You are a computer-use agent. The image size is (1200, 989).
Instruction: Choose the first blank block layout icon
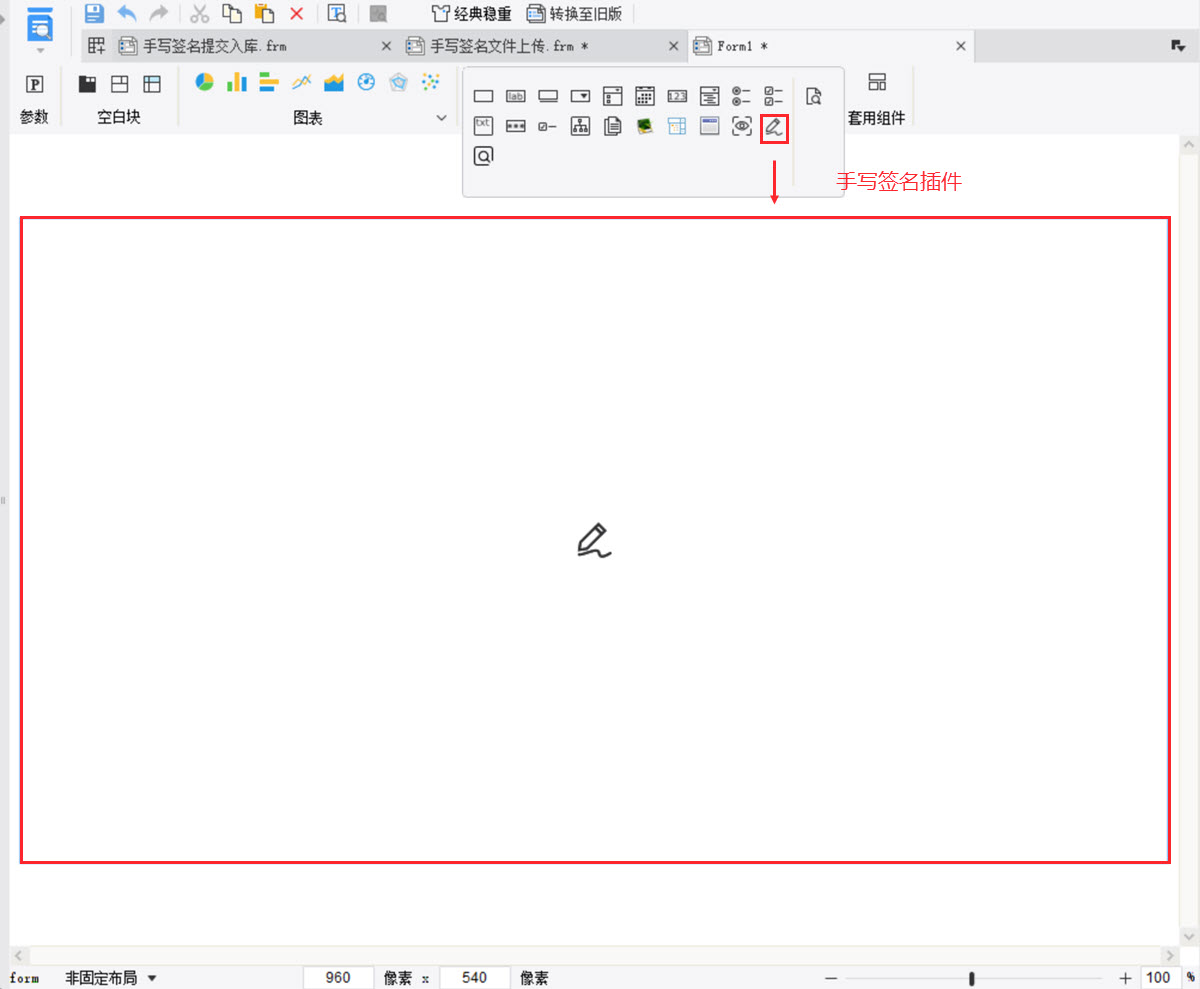click(87, 84)
